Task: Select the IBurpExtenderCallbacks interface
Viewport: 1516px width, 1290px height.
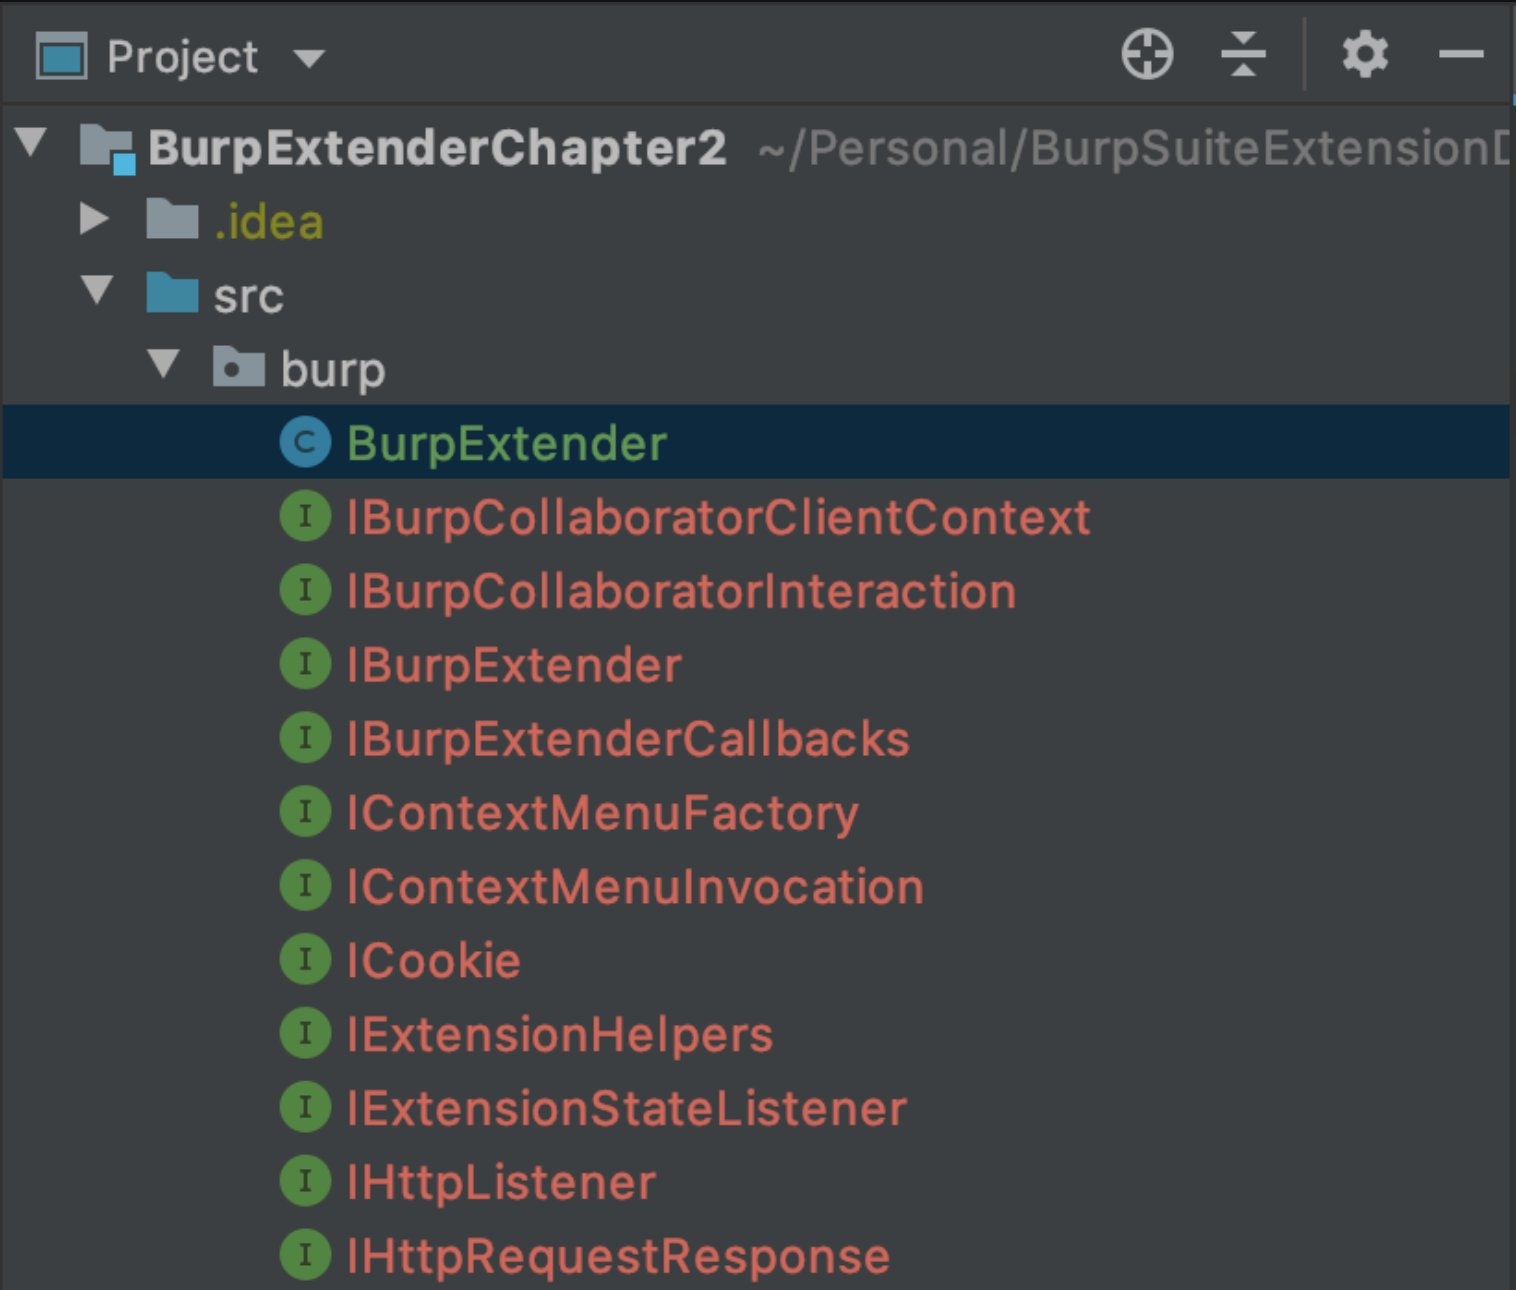Action: (628, 740)
